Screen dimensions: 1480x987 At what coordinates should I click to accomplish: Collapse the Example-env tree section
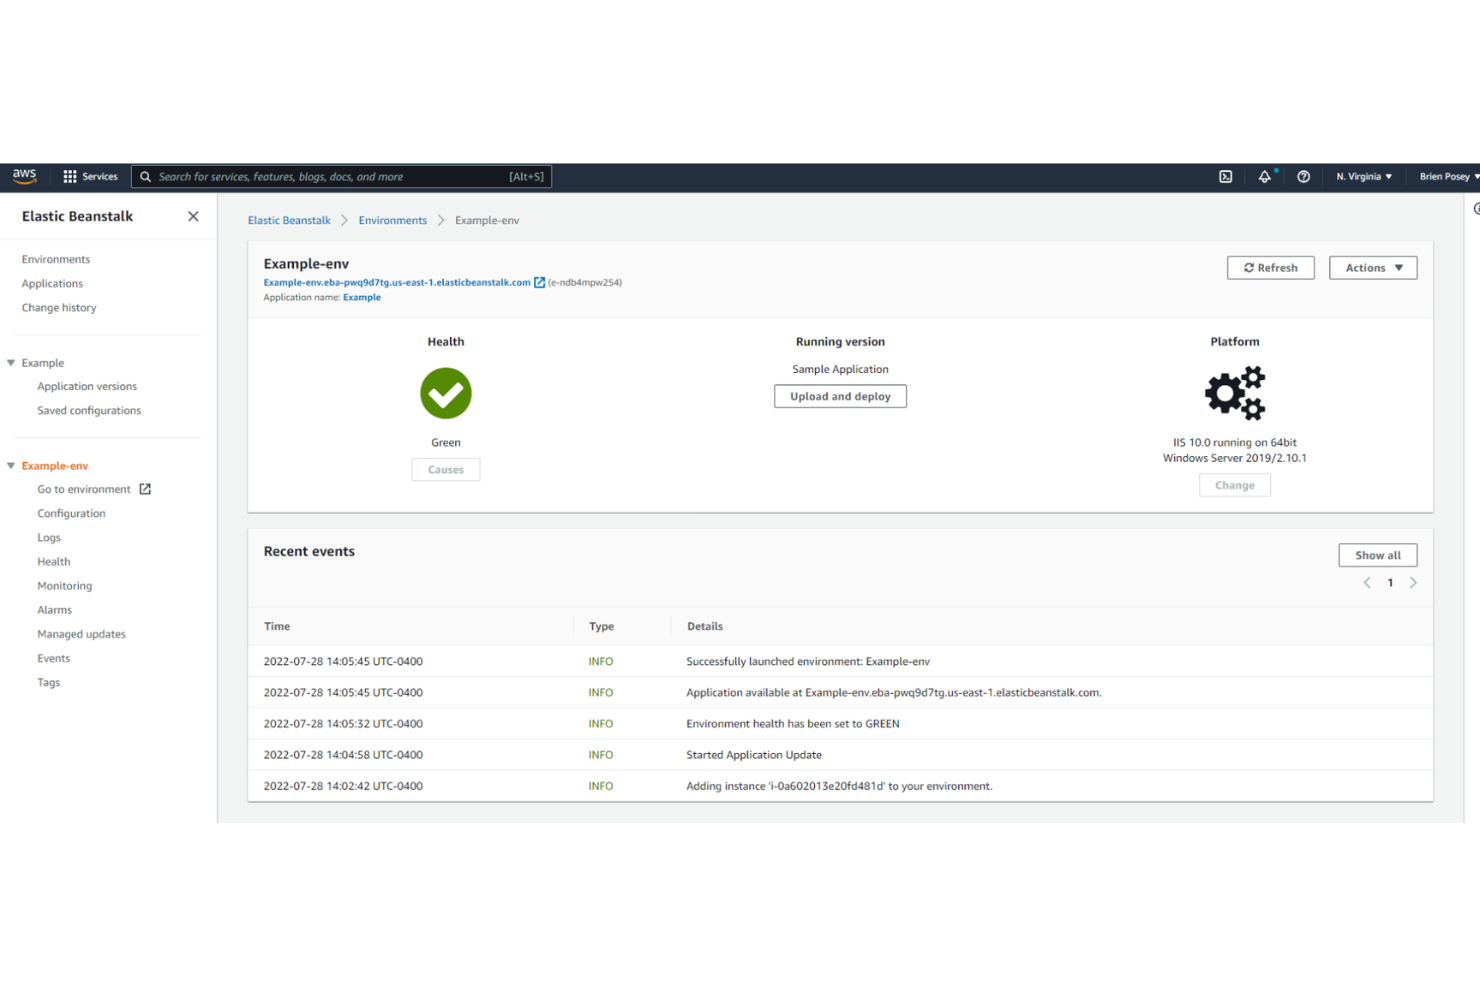[x=10, y=465]
